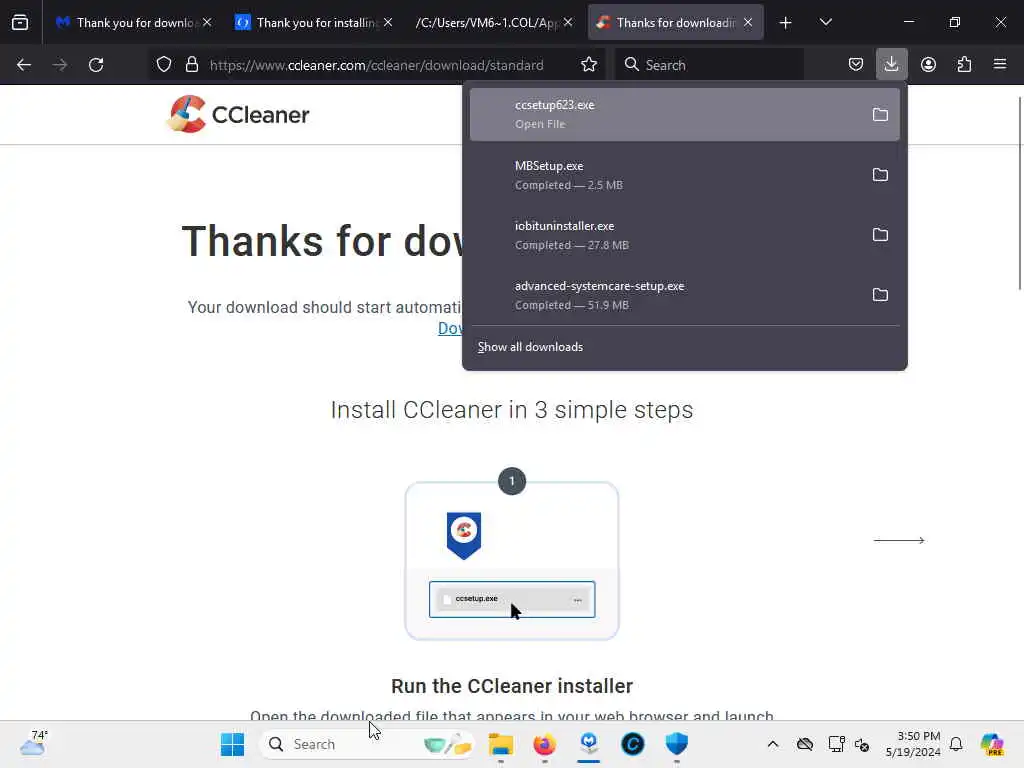Screen dimensions: 1024x768
Task: Show MBSetup.exe in folder
Action: tap(880, 175)
